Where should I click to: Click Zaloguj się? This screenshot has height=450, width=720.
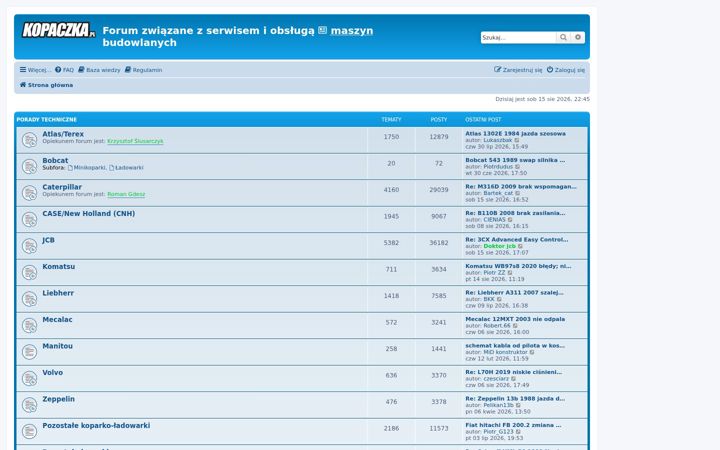pyautogui.click(x=566, y=70)
